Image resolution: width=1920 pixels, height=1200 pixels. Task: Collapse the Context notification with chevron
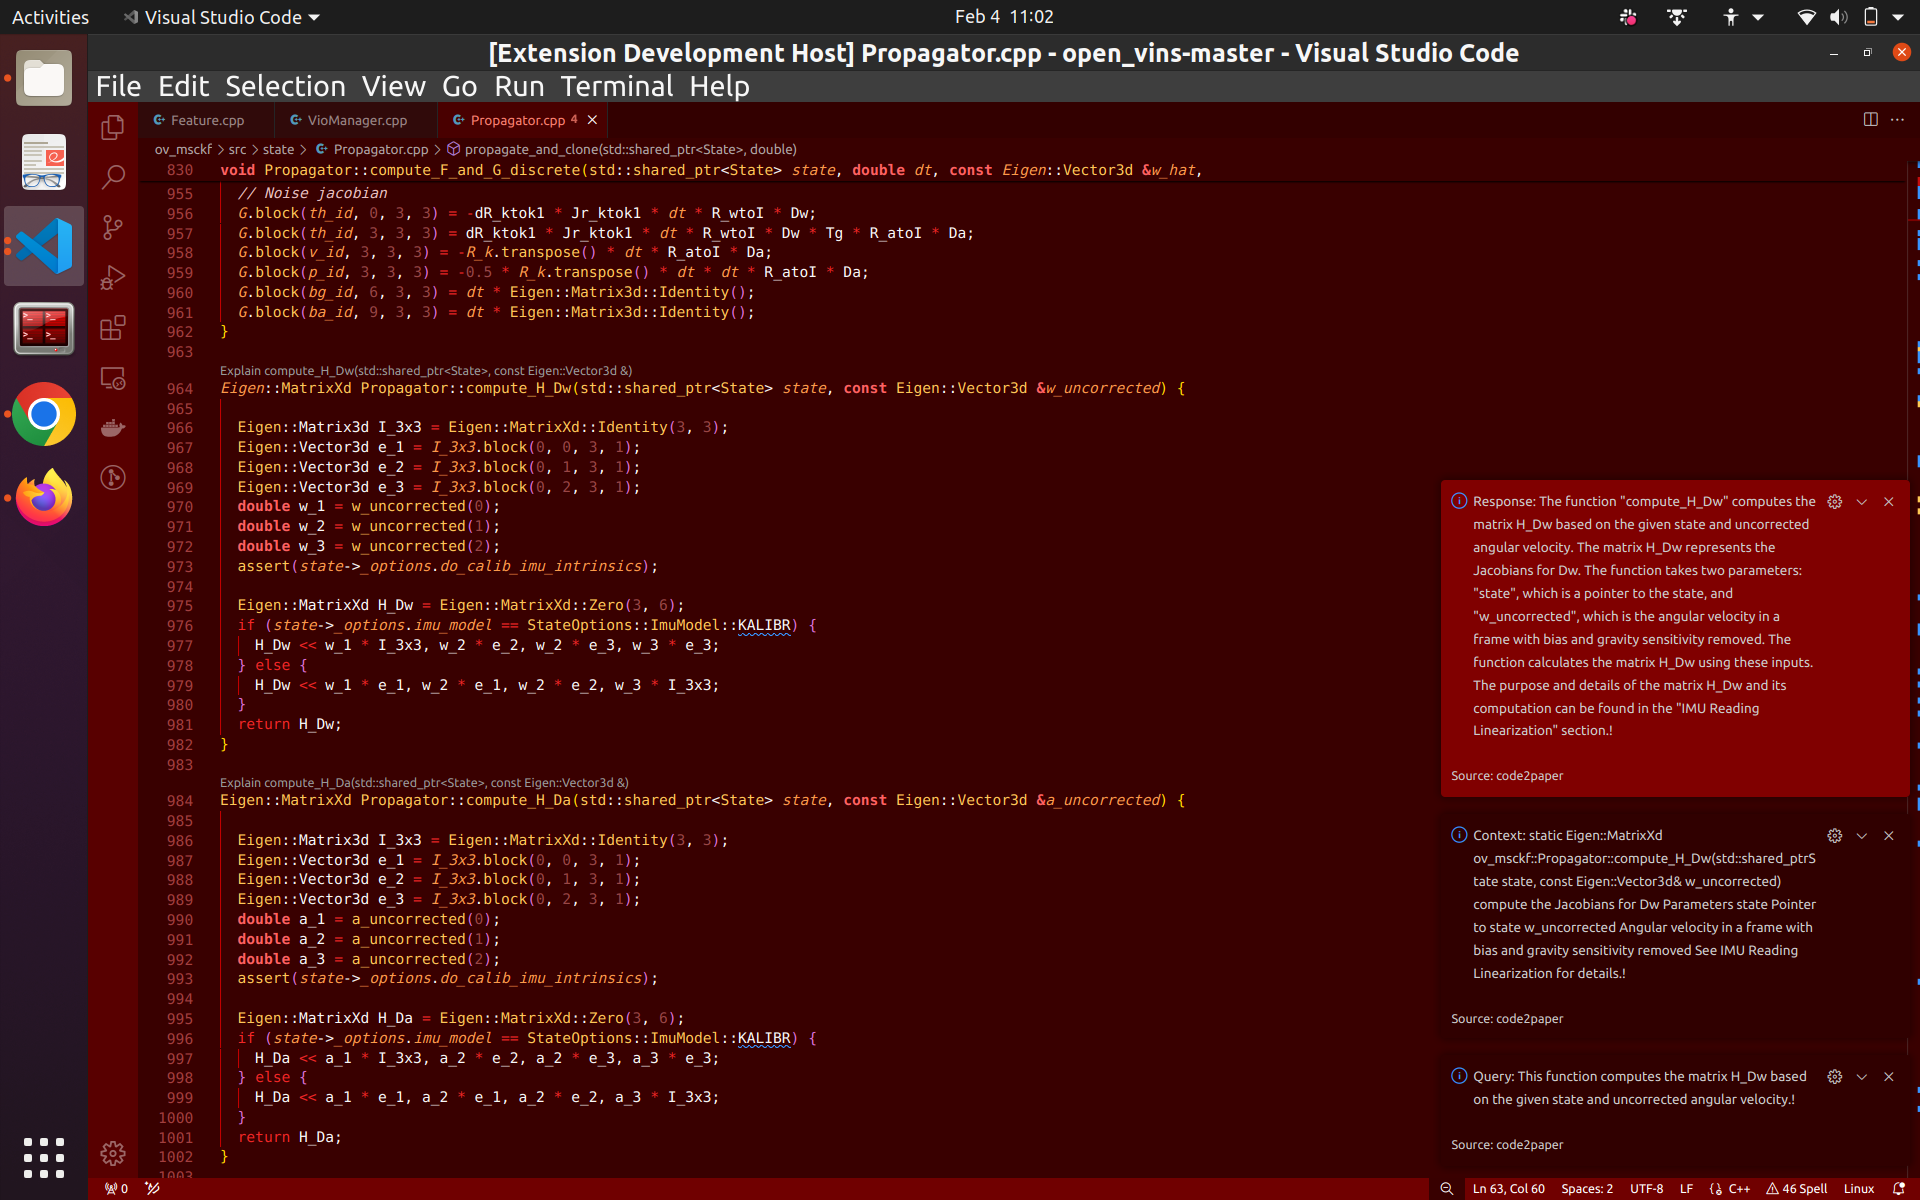[1861, 836]
